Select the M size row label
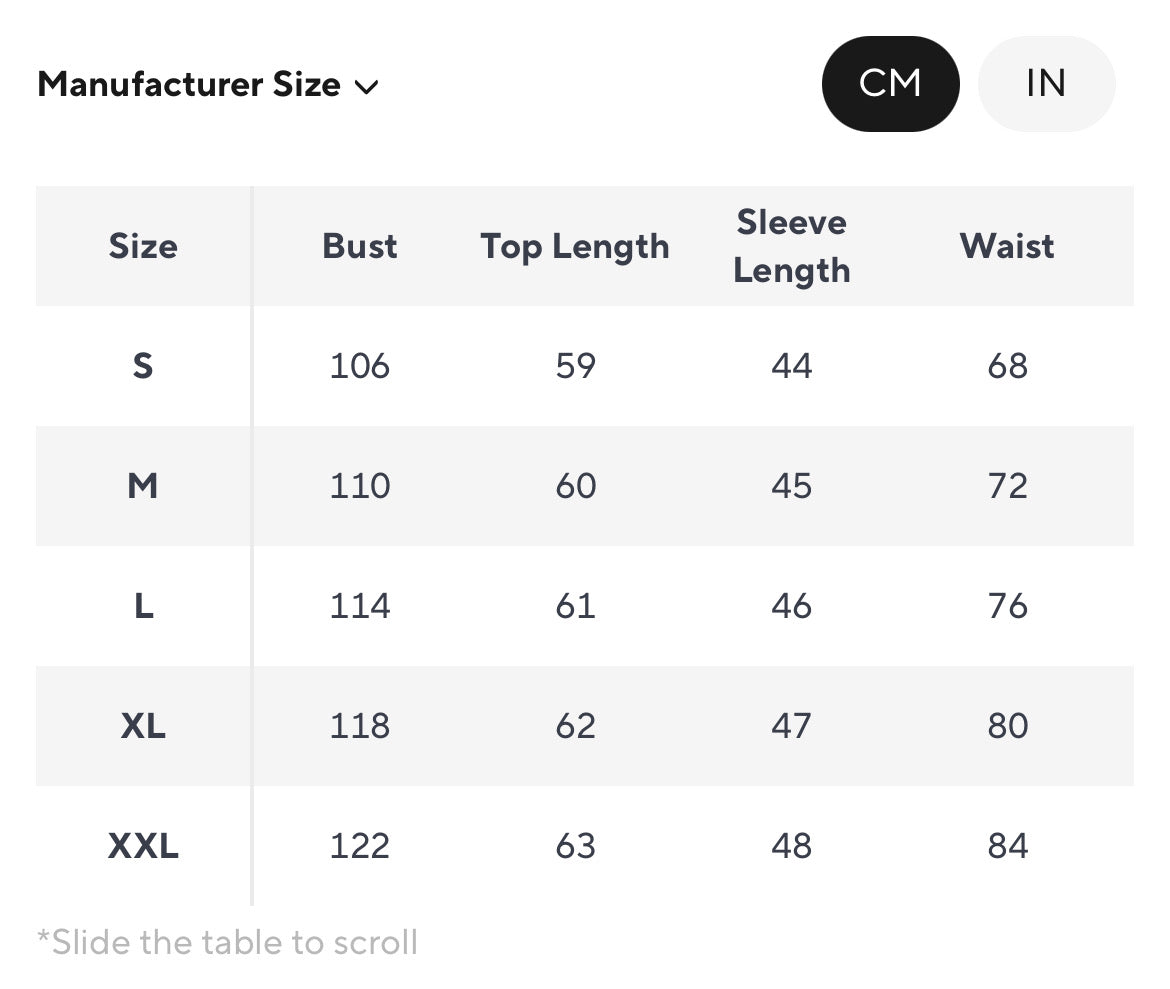 coord(143,486)
